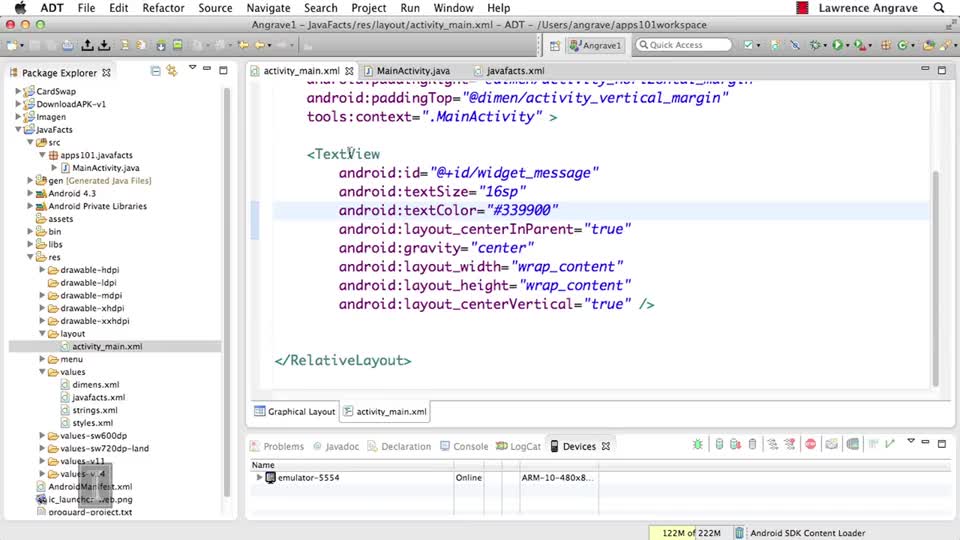Image resolution: width=960 pixels, height=540 pixels.
Task: Click the Screen Capture camera icon
Action: click(831, 444)
